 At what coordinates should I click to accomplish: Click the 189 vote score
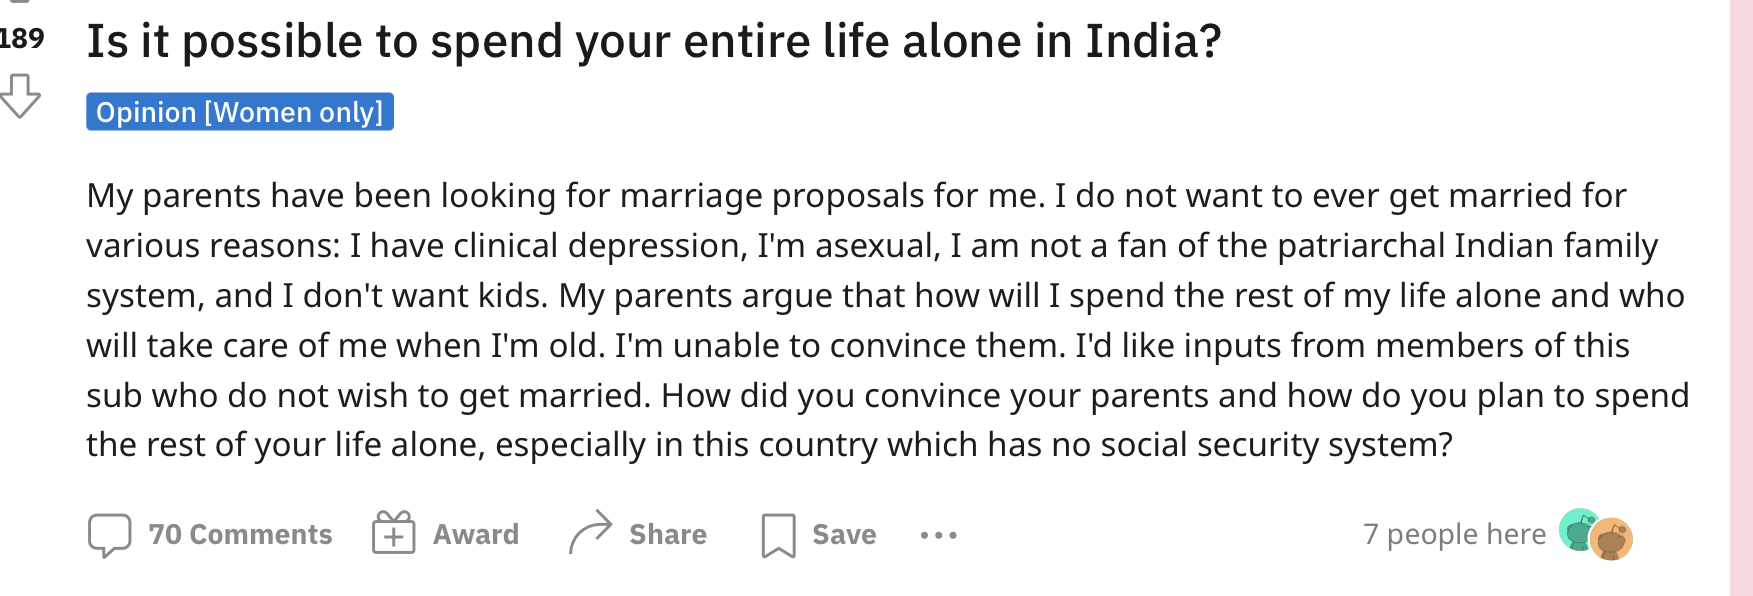[22, 39]
